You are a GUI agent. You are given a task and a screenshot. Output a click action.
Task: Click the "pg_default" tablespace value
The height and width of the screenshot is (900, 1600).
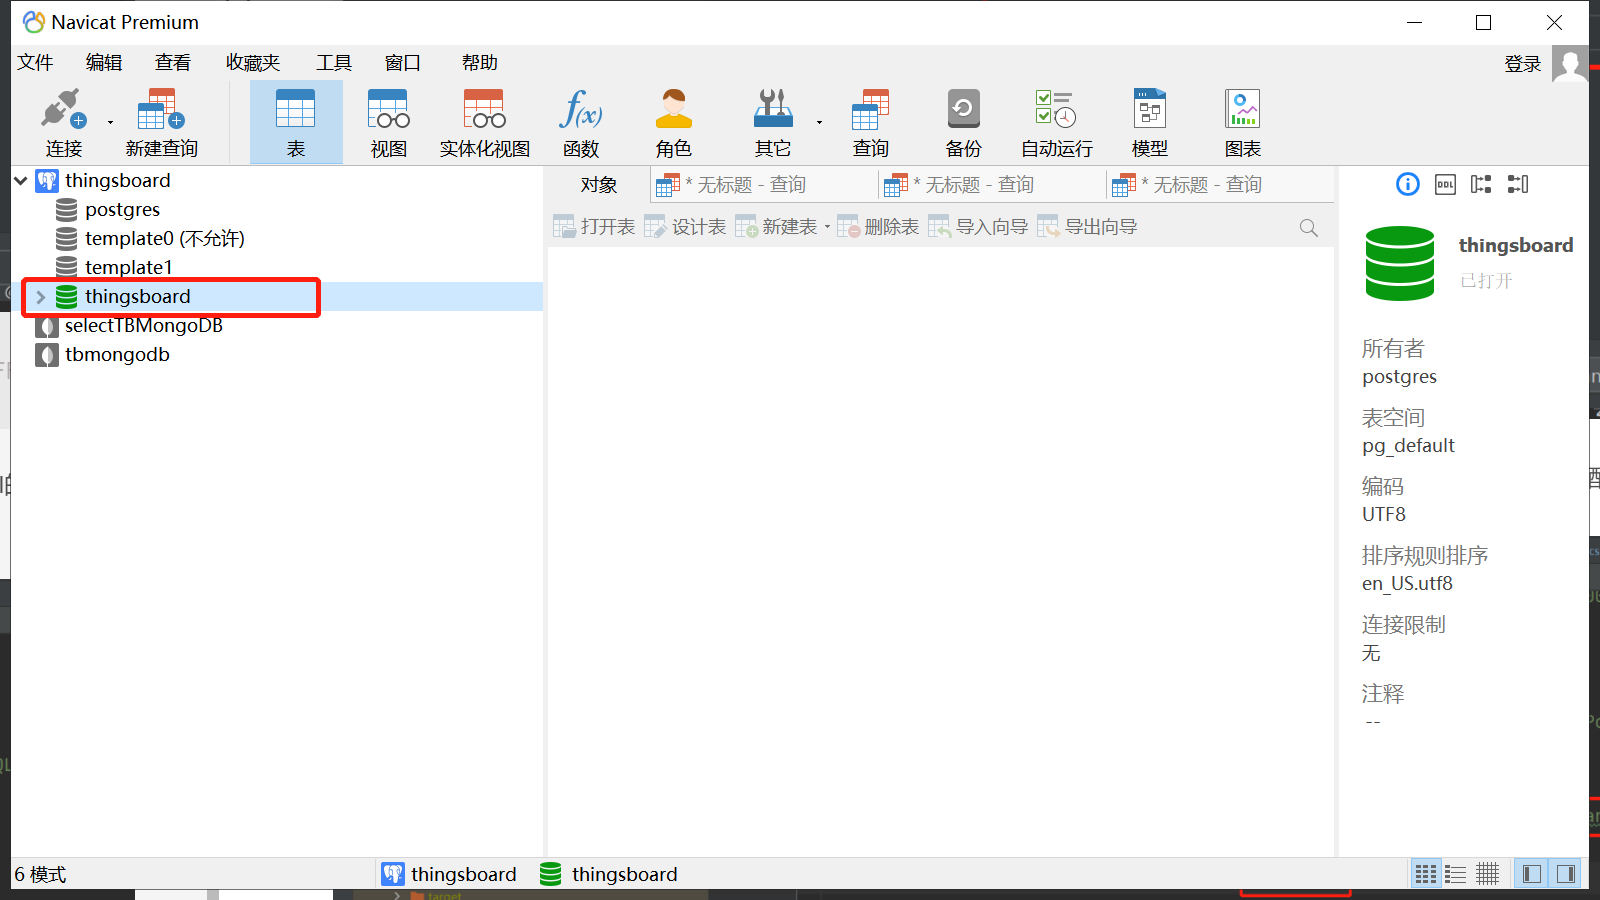tap(1408, 446)
